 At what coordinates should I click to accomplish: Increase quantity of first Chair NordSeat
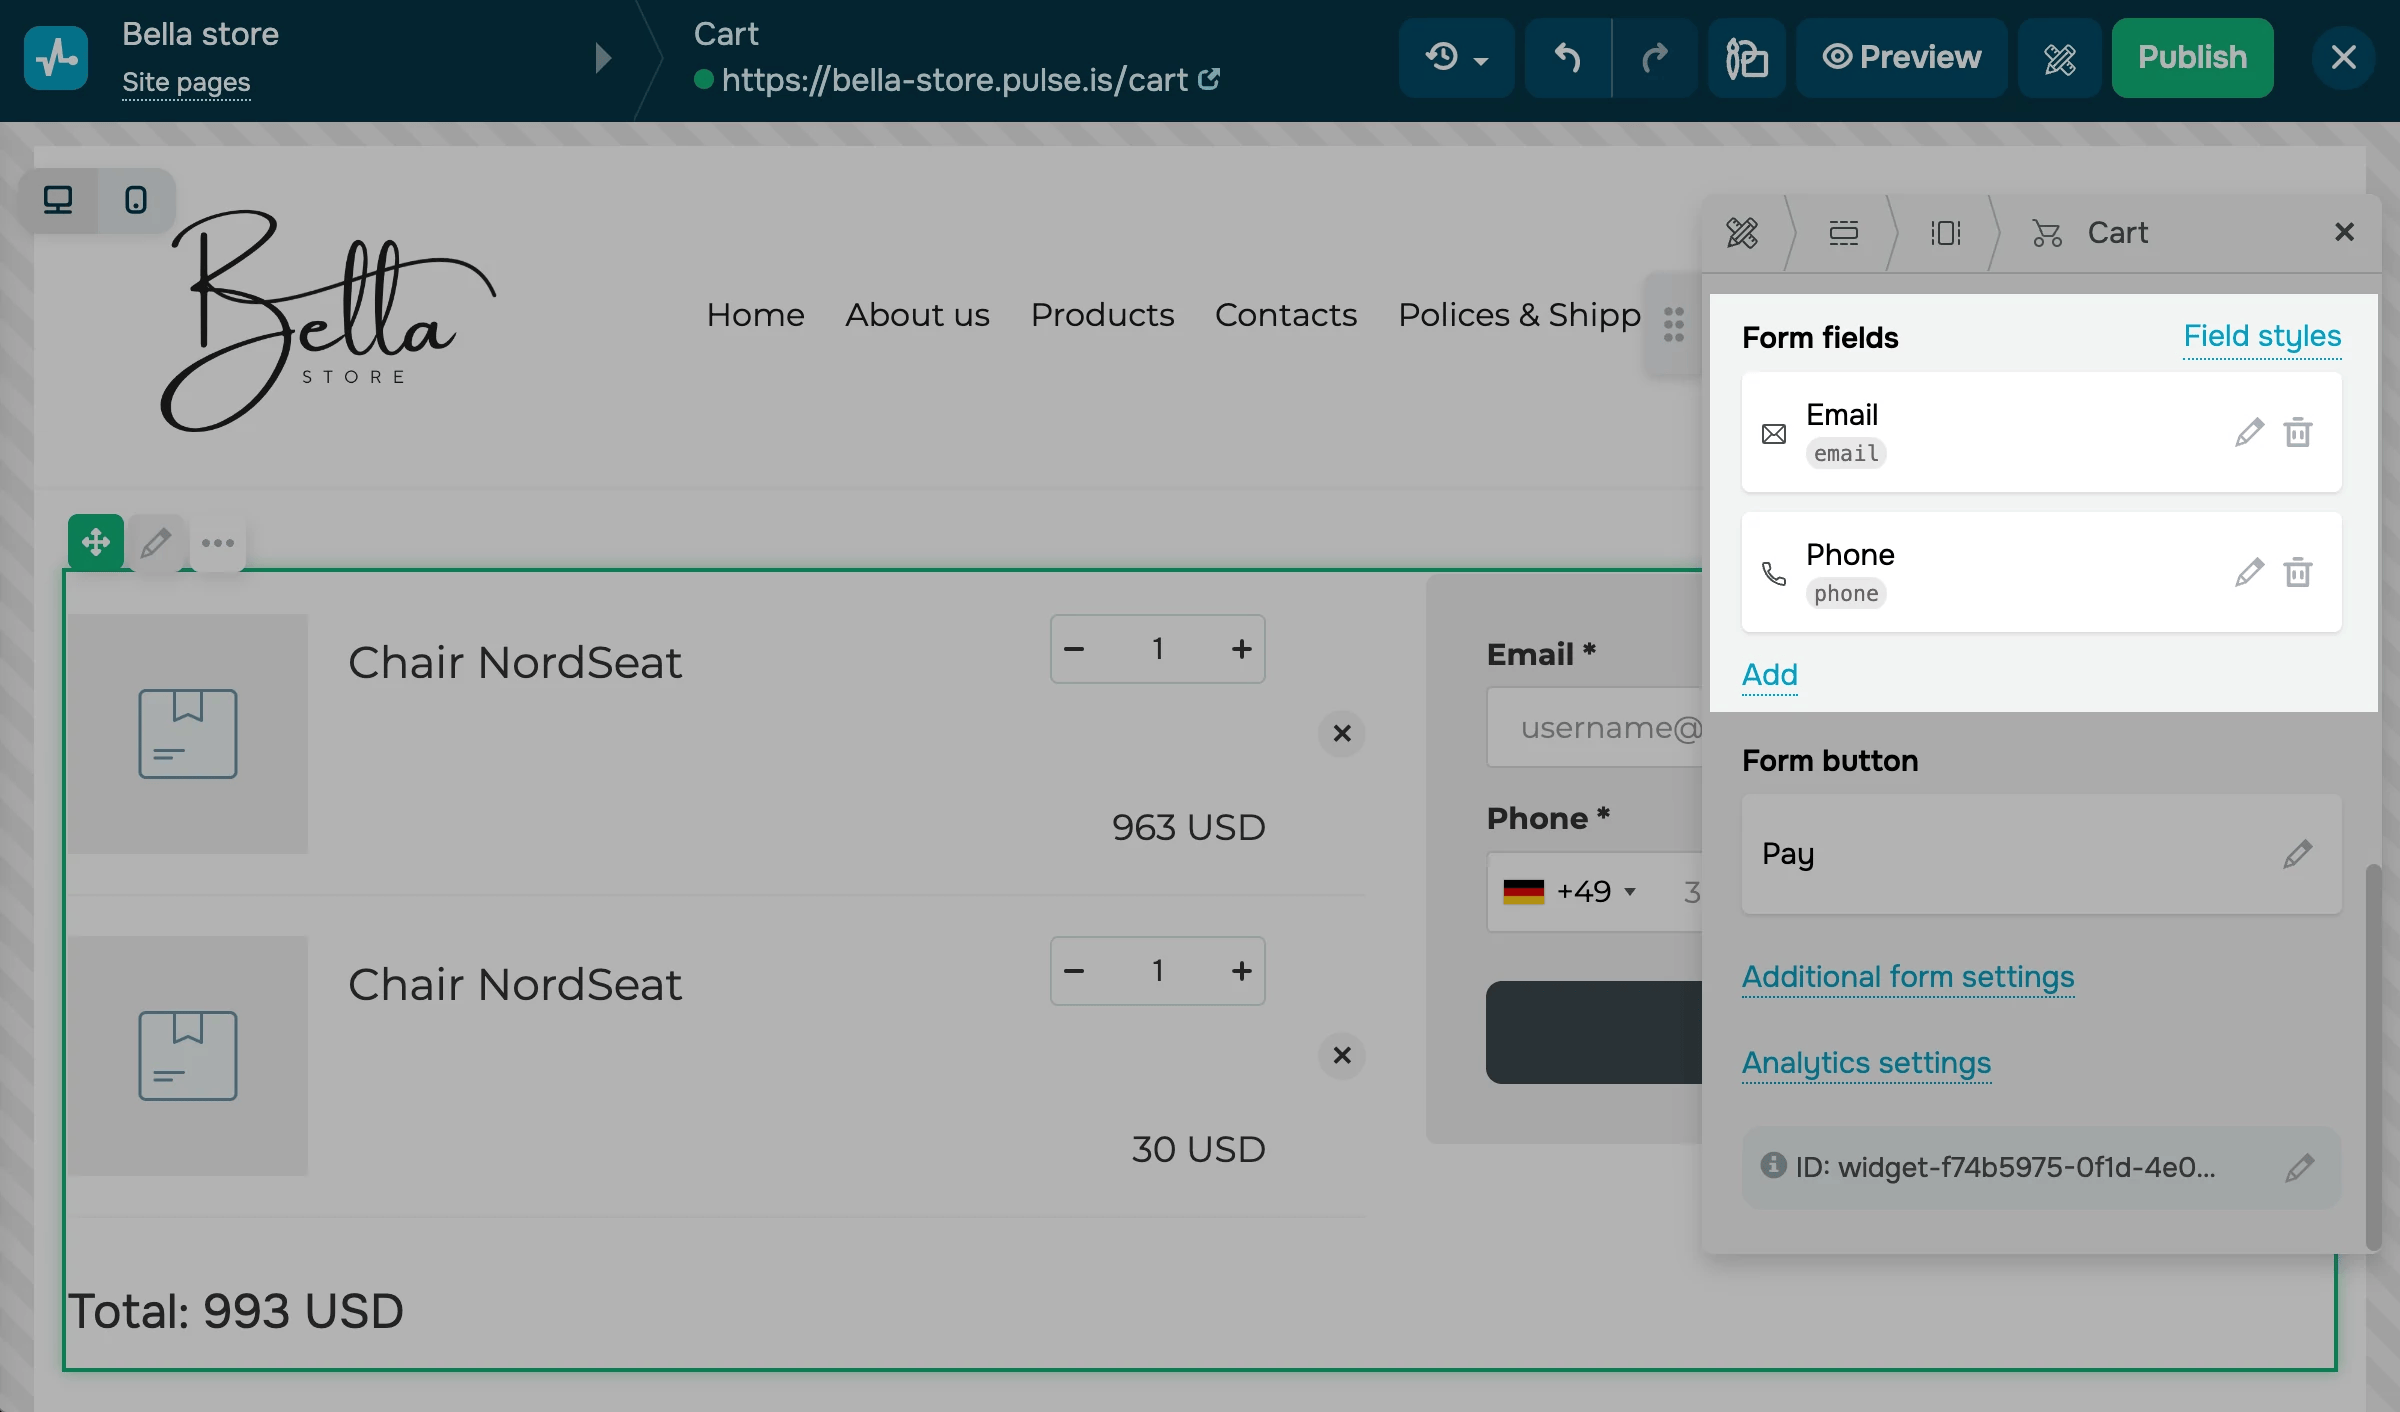[x=1241, y=649]
